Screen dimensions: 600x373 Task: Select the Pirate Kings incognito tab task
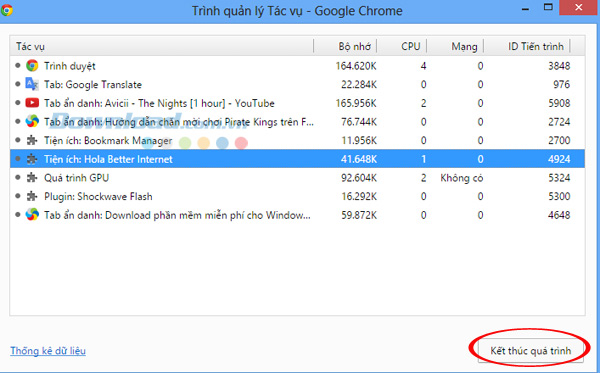[297, 122]
